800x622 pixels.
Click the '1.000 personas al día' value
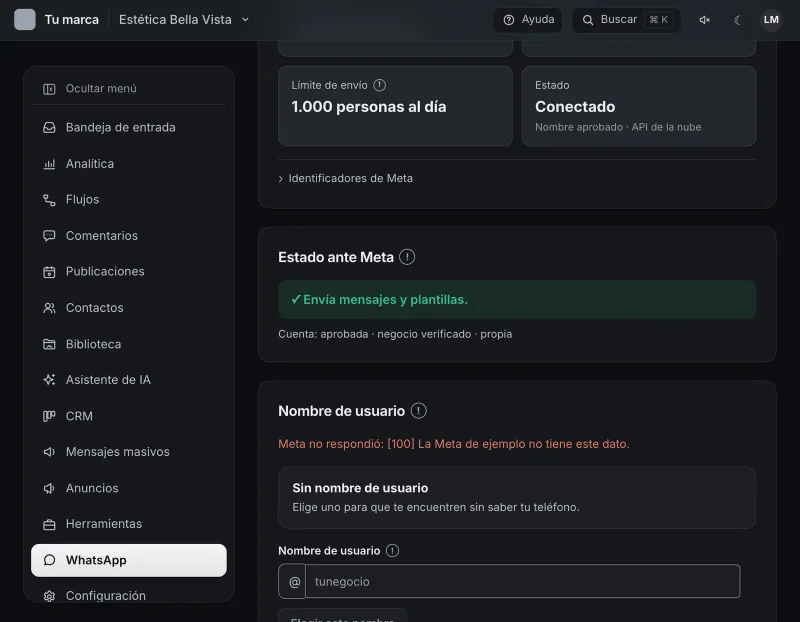[x=368, y=107]
